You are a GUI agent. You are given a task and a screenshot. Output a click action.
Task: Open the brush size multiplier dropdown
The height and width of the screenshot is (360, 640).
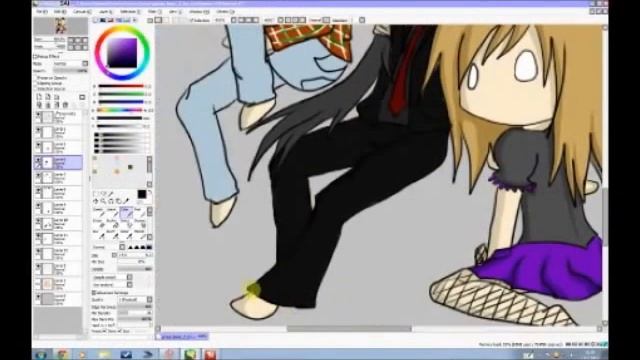[x=115, y=255]
